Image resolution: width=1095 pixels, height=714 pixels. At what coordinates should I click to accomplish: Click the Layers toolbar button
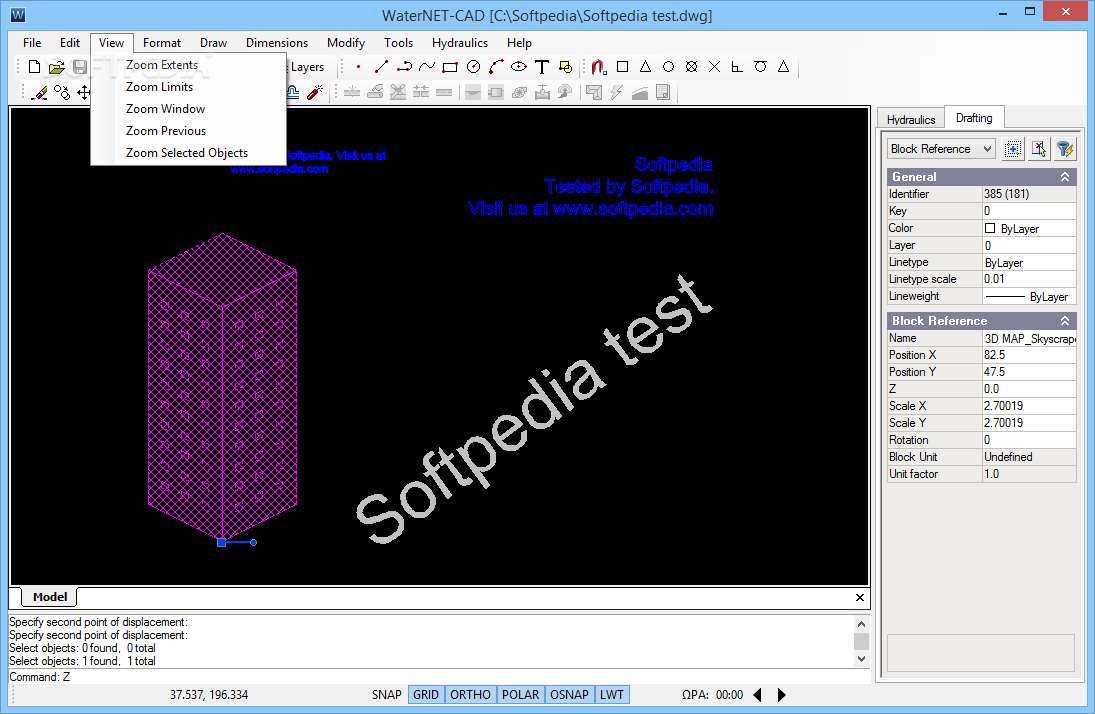pos(307,67)
